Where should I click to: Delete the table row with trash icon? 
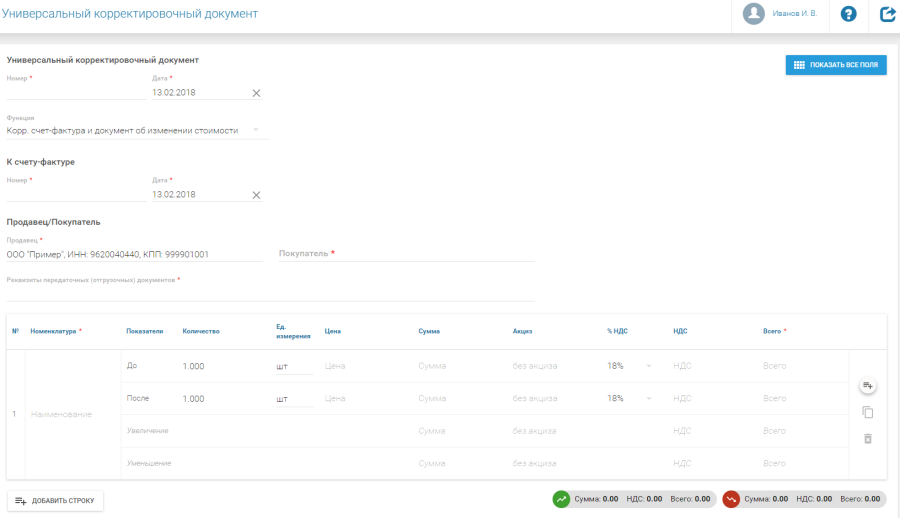coord(867,438)
